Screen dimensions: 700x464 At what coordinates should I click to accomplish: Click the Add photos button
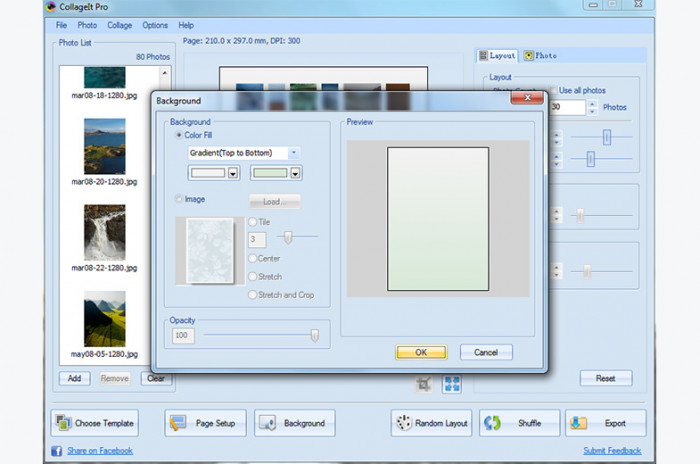[75, 378]
